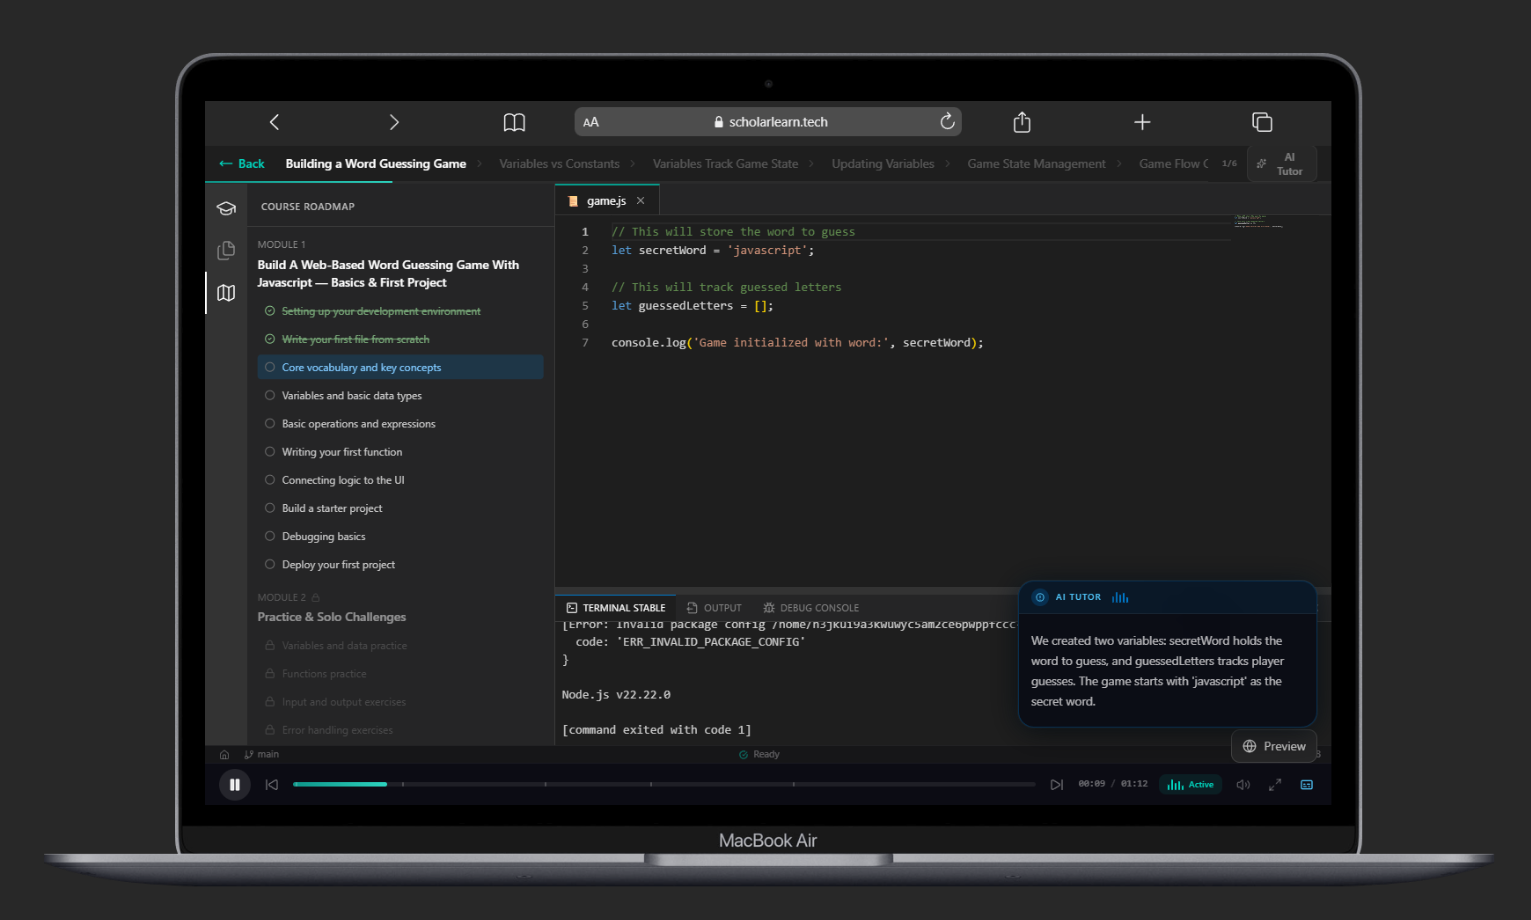
Task: Toggle the Core vocabulary and key concepts circle
Action: tap(270, 367)
